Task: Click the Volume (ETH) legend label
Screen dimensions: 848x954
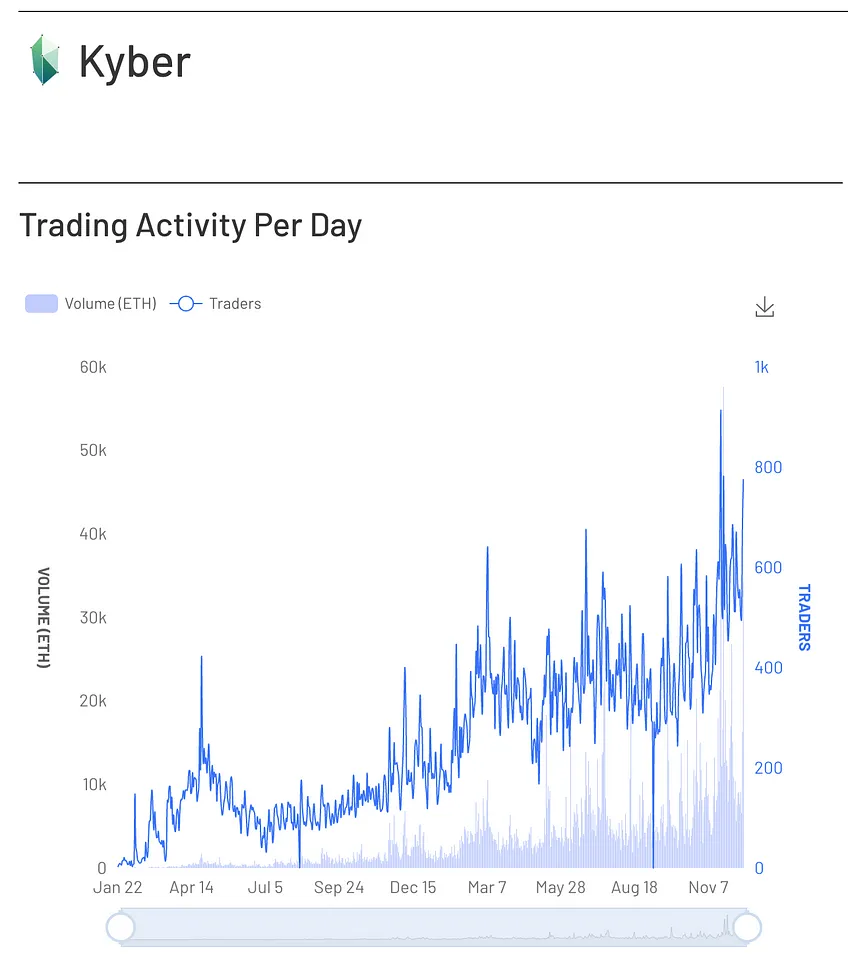Action: click(x=111, y=304)
